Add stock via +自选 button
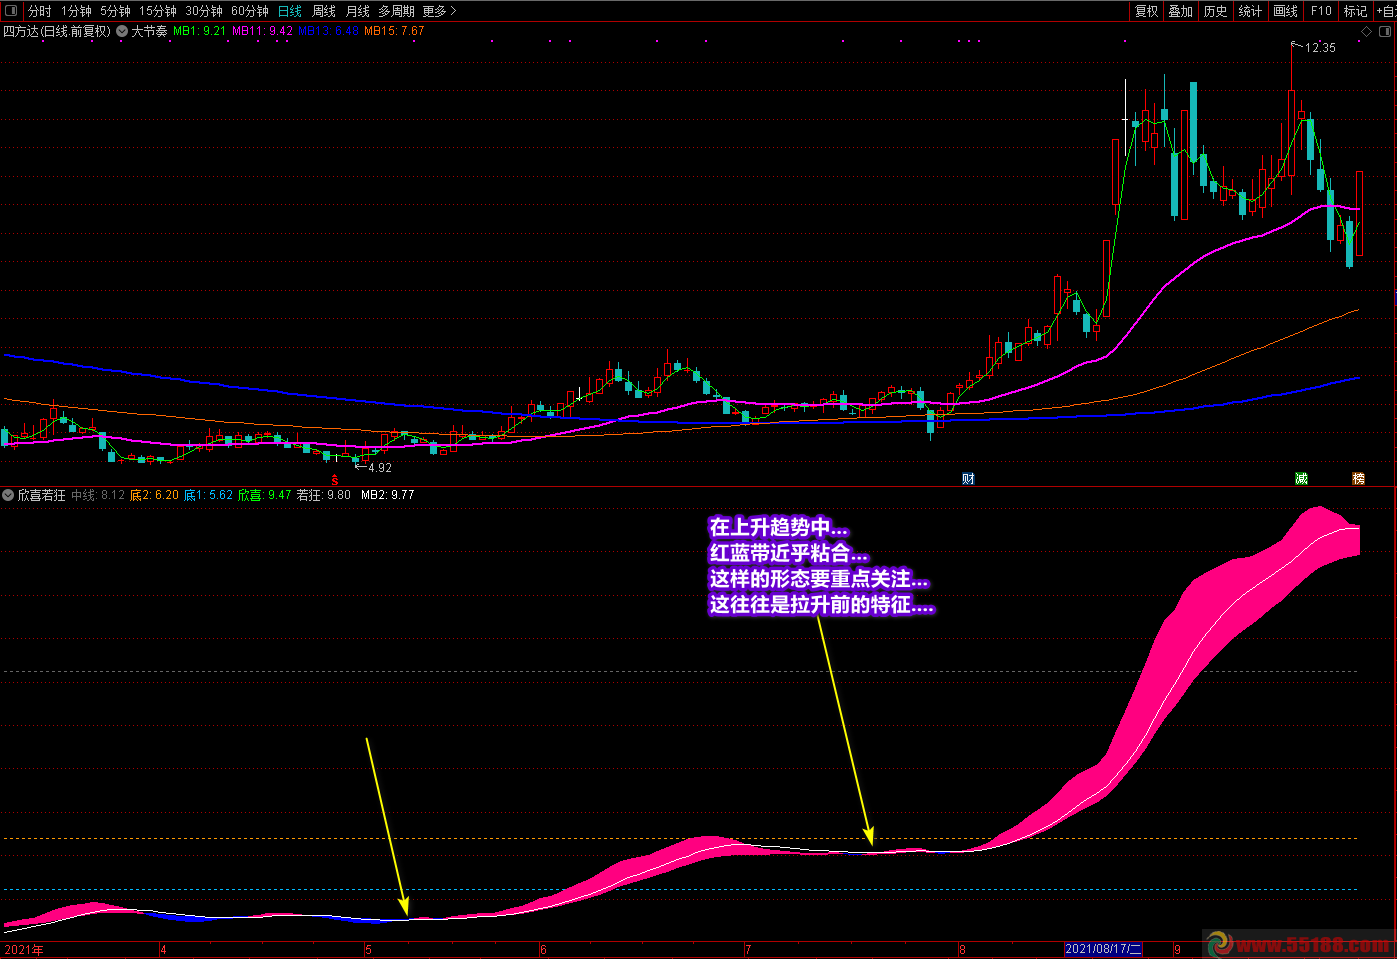Image resolution: width=1397 pixels, height=959 pixels. [1386, 11]
